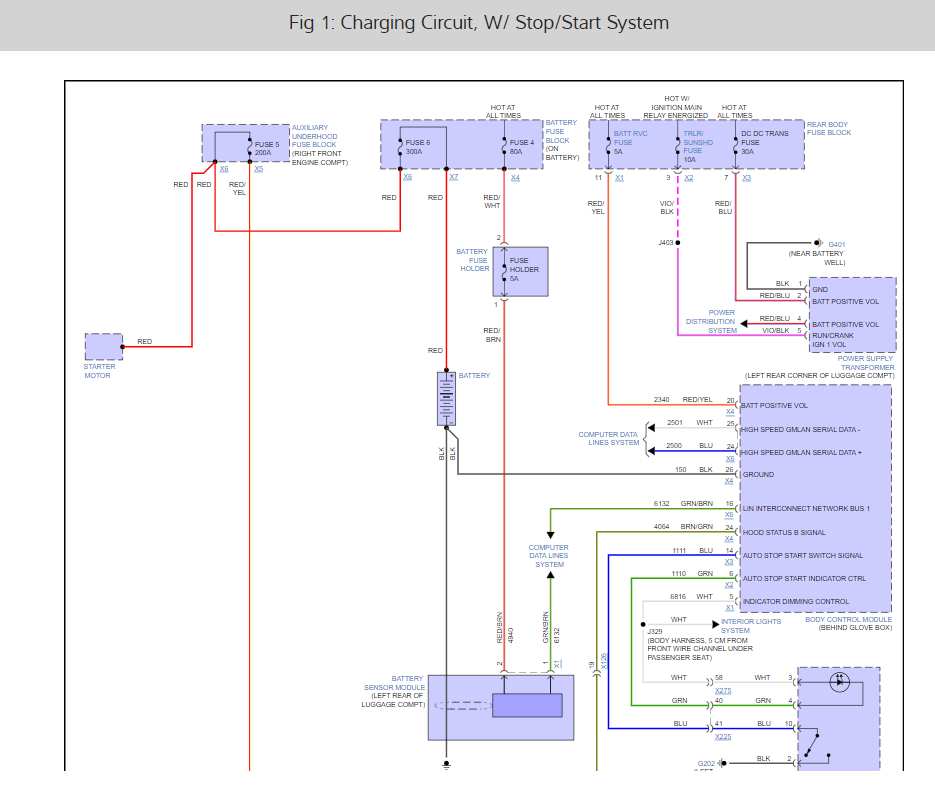Click X1 link under BATT RVC fuse
935x810 pixels.
point(620,178)
